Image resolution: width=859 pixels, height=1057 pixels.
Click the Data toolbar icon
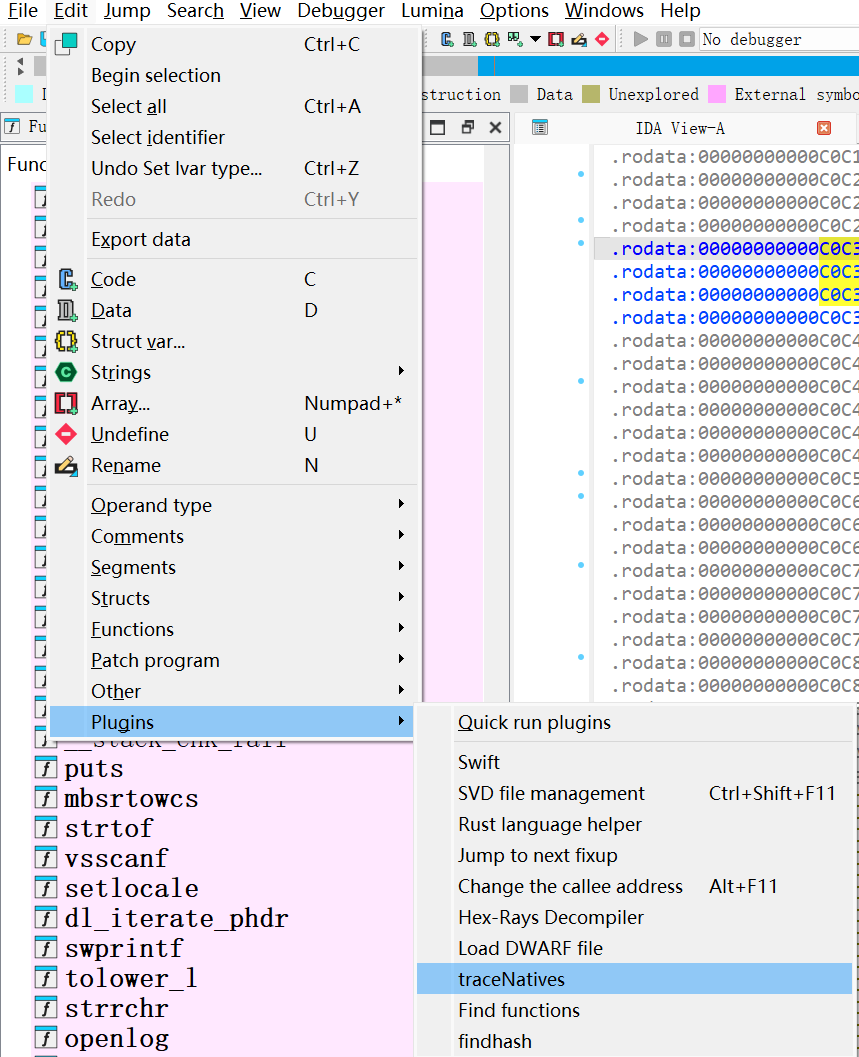(469, 39)
